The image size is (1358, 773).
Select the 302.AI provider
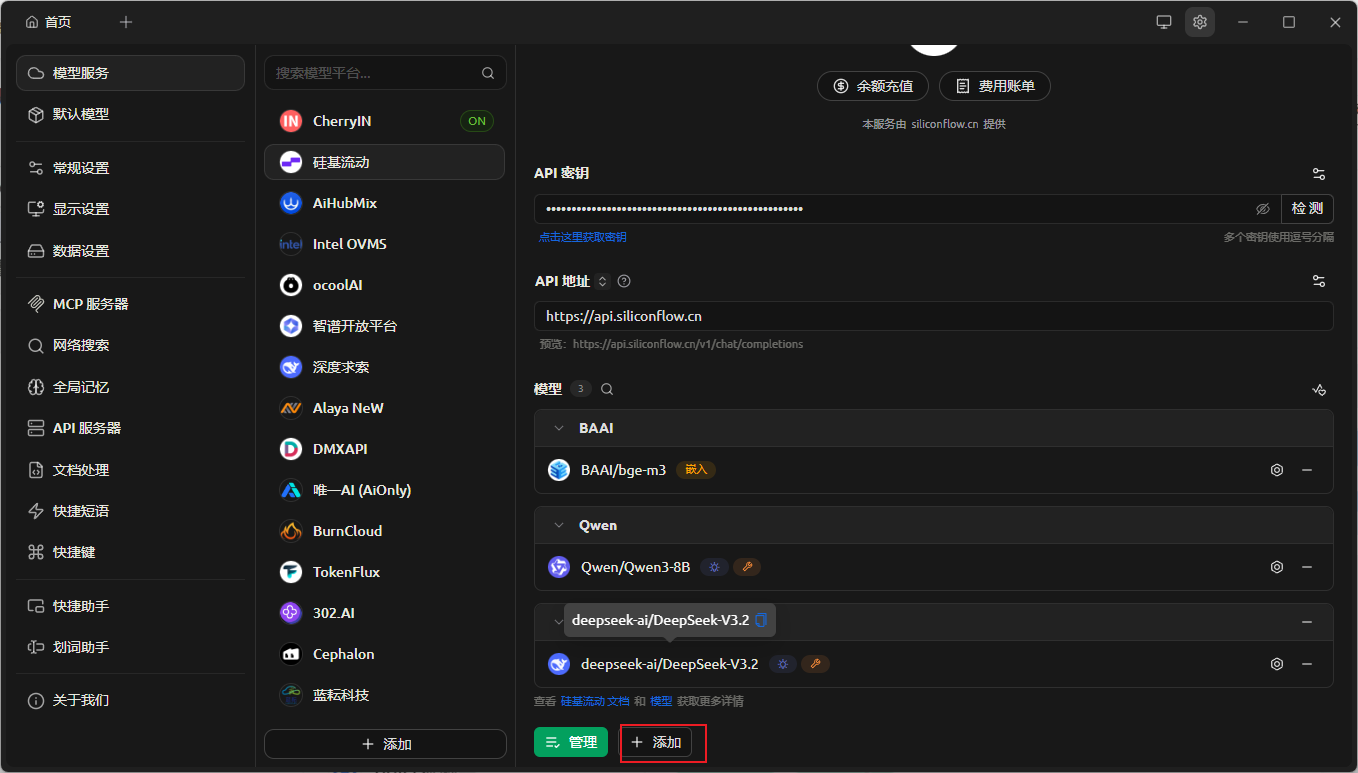pos(385,613)
